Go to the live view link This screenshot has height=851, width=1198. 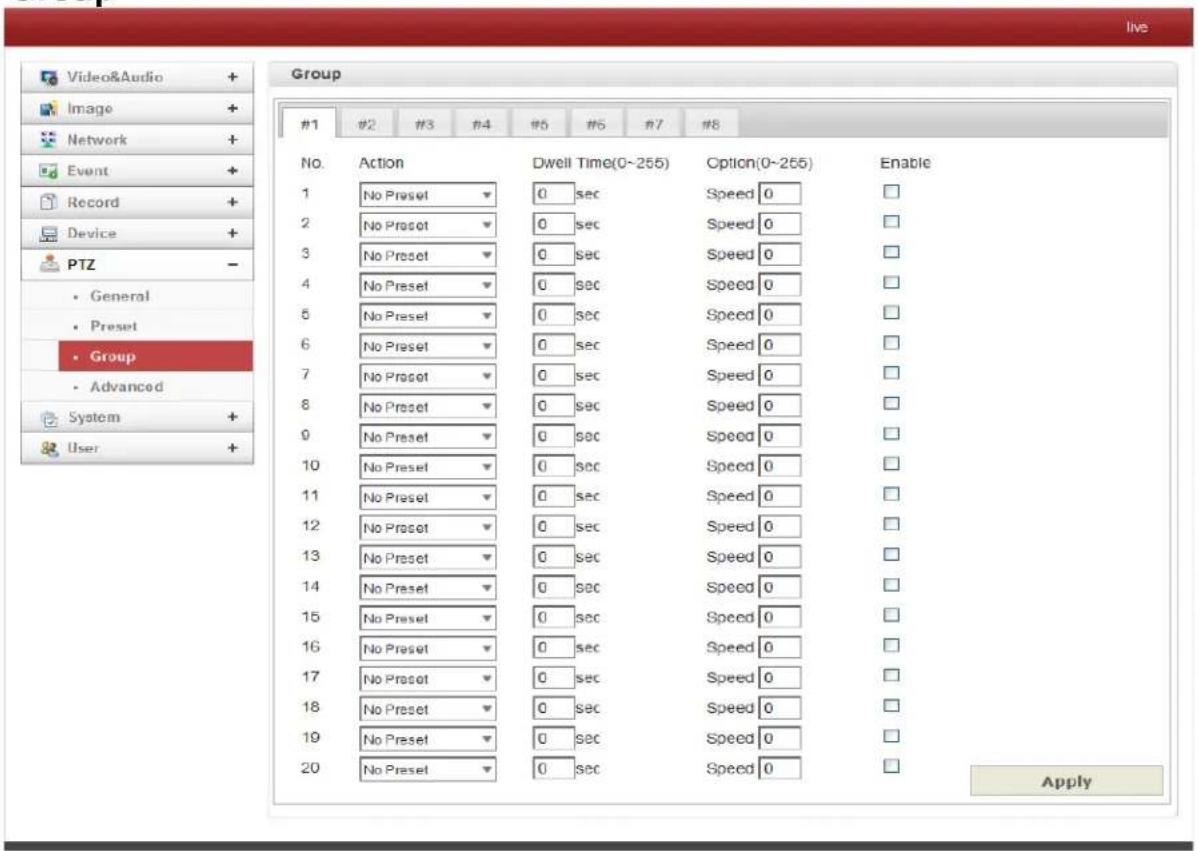1137,27
